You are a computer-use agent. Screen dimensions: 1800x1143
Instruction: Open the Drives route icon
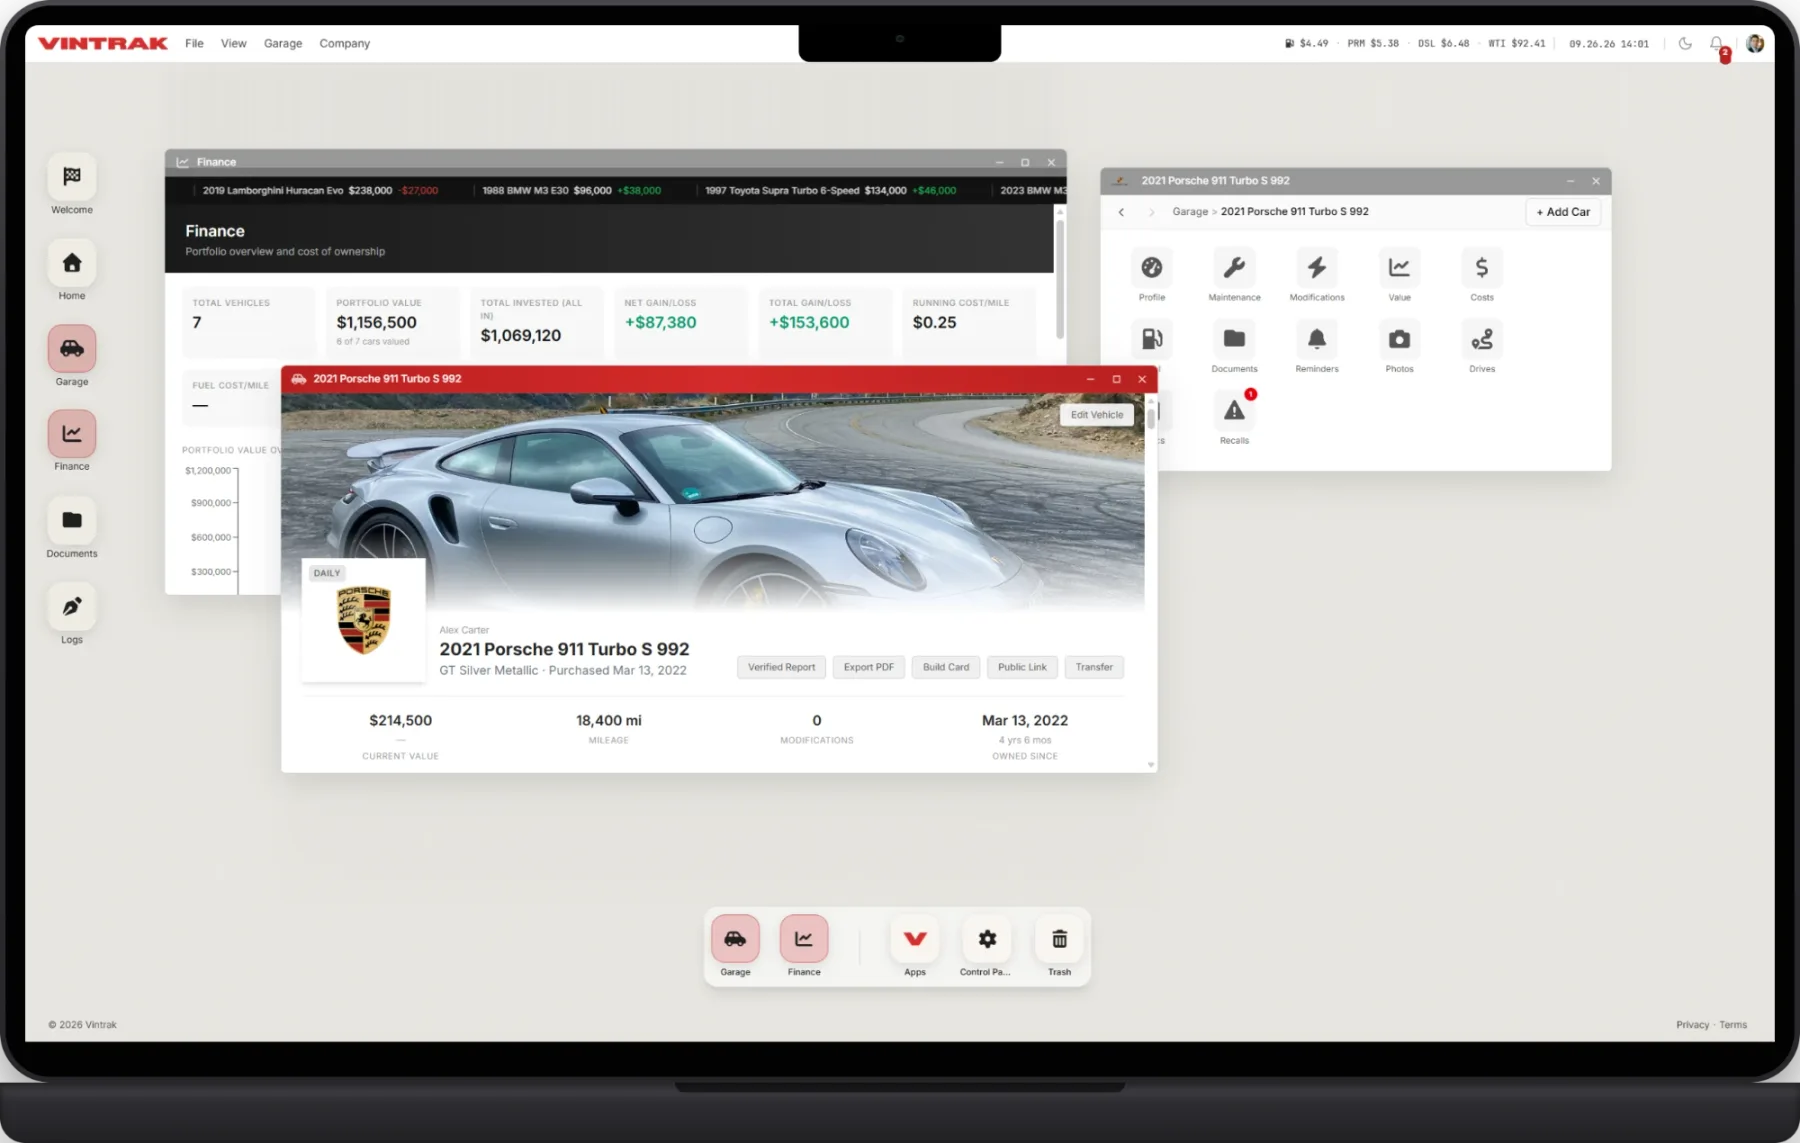(x=1482, y=339)
